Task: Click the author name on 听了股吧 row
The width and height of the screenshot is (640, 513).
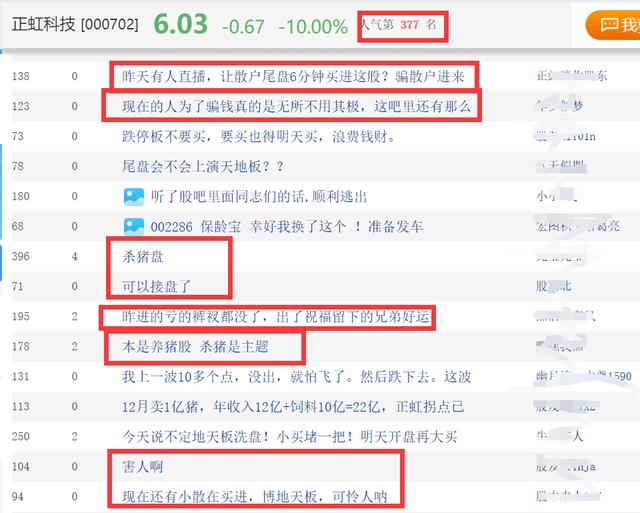Action: tap(556, 196)
